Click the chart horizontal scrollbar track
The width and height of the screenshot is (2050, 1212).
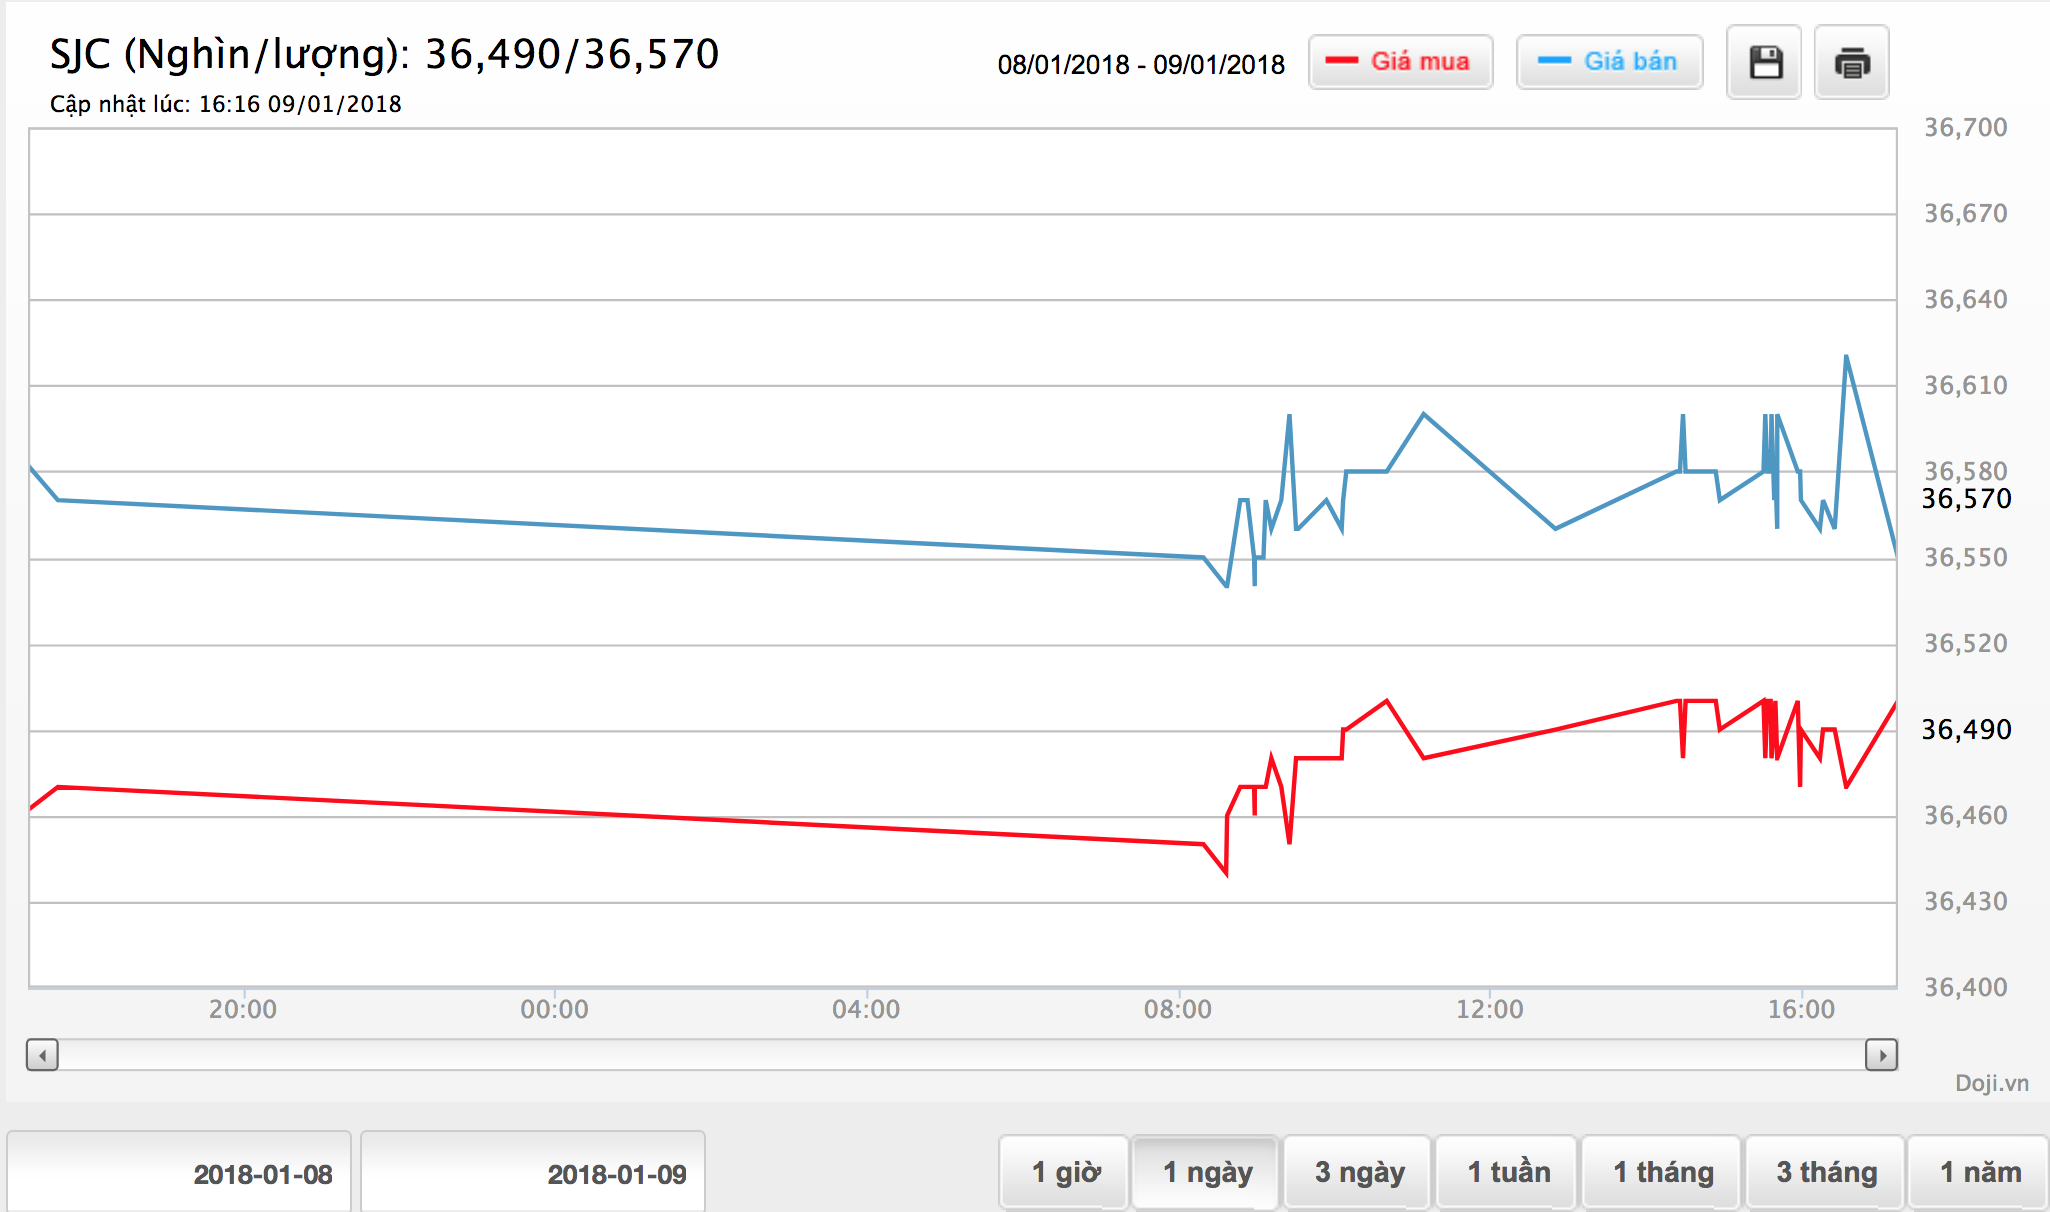coord(962,1055)
